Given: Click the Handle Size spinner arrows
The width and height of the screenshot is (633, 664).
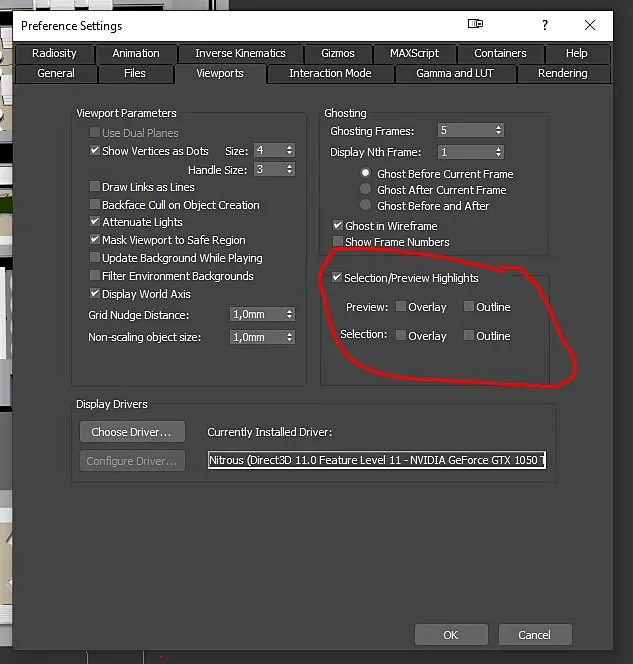Looking at the screenshot, I should [x=289, y=169].
